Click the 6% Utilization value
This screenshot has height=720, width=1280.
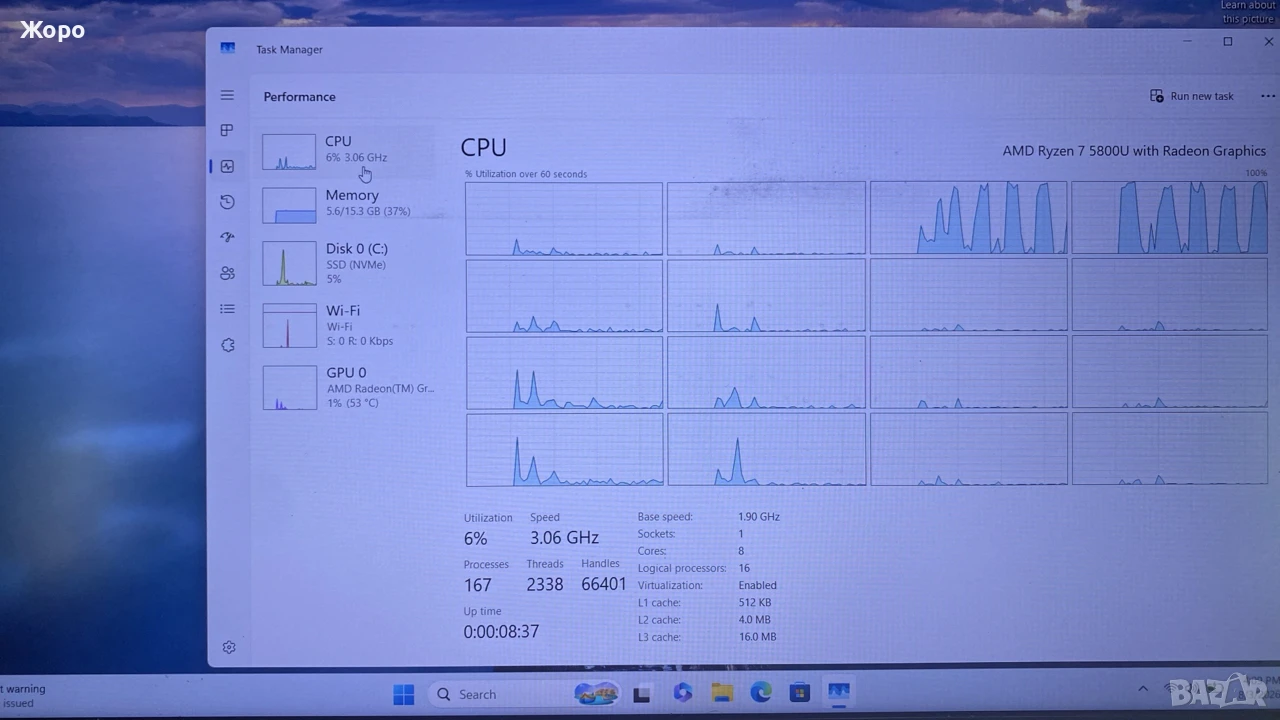pyautogui.click(x=475, y=538)
